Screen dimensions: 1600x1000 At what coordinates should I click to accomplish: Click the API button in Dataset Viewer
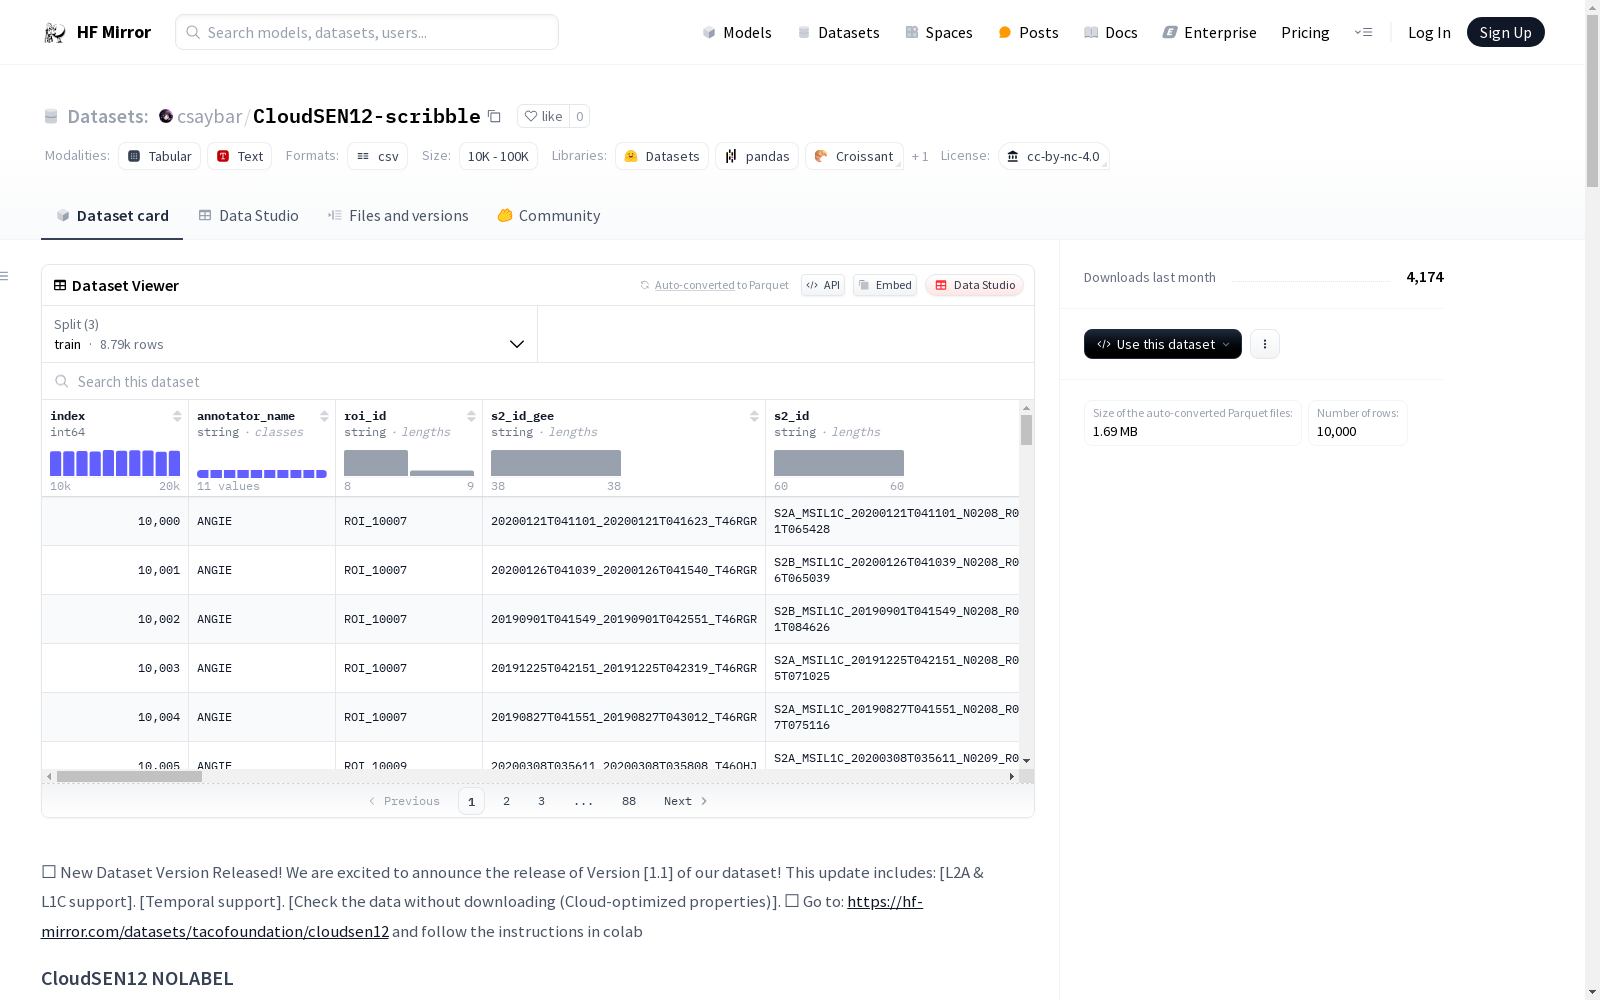[823, 285]
